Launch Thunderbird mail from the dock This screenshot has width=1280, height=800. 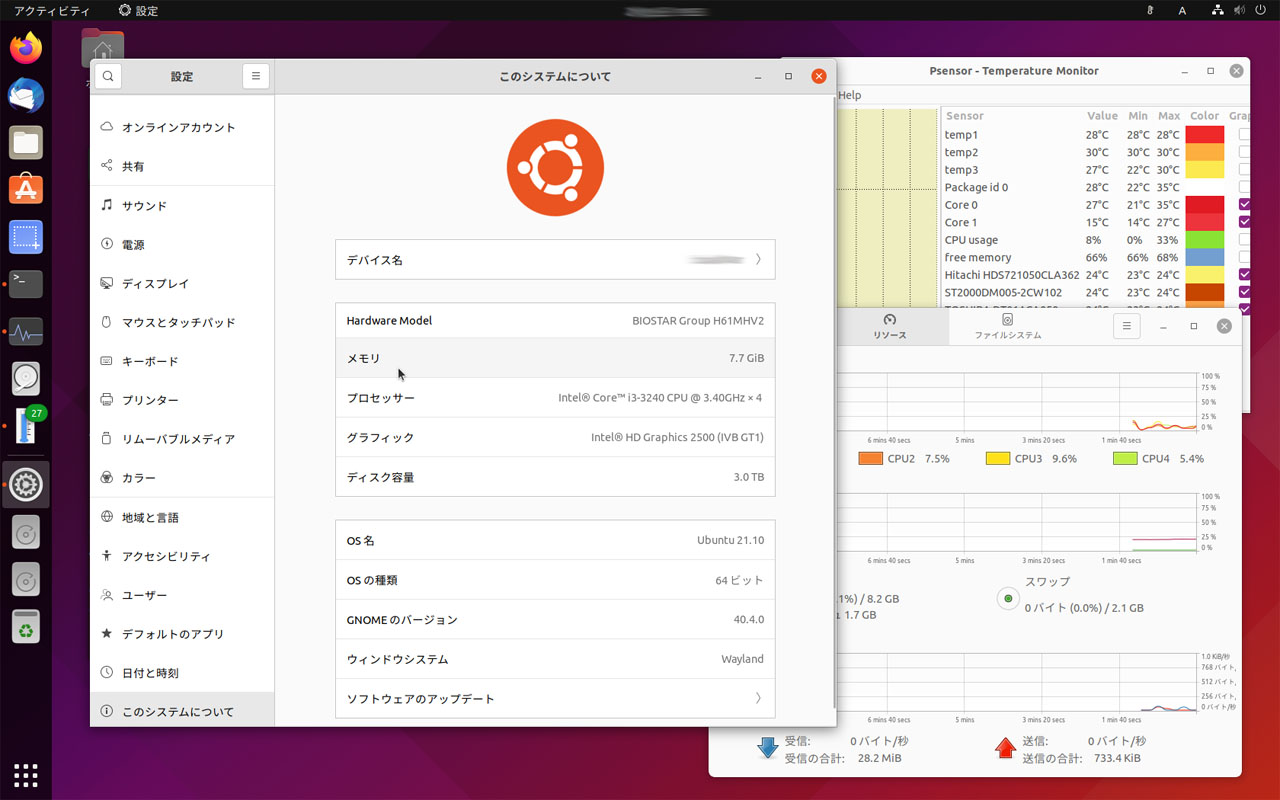[26, 95]
